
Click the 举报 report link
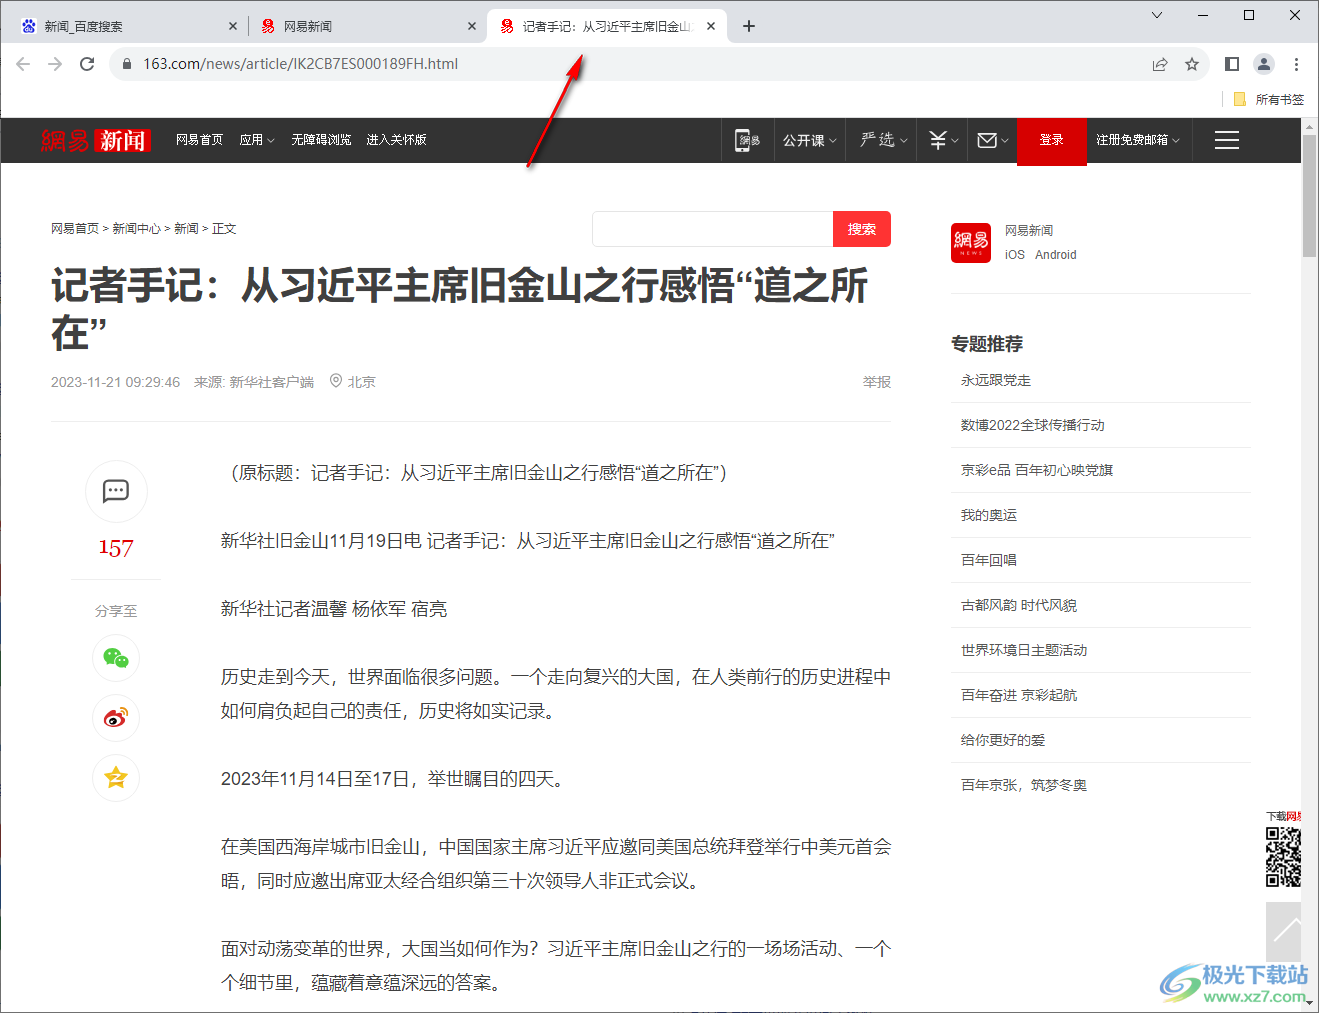click(x=877, y=382)
